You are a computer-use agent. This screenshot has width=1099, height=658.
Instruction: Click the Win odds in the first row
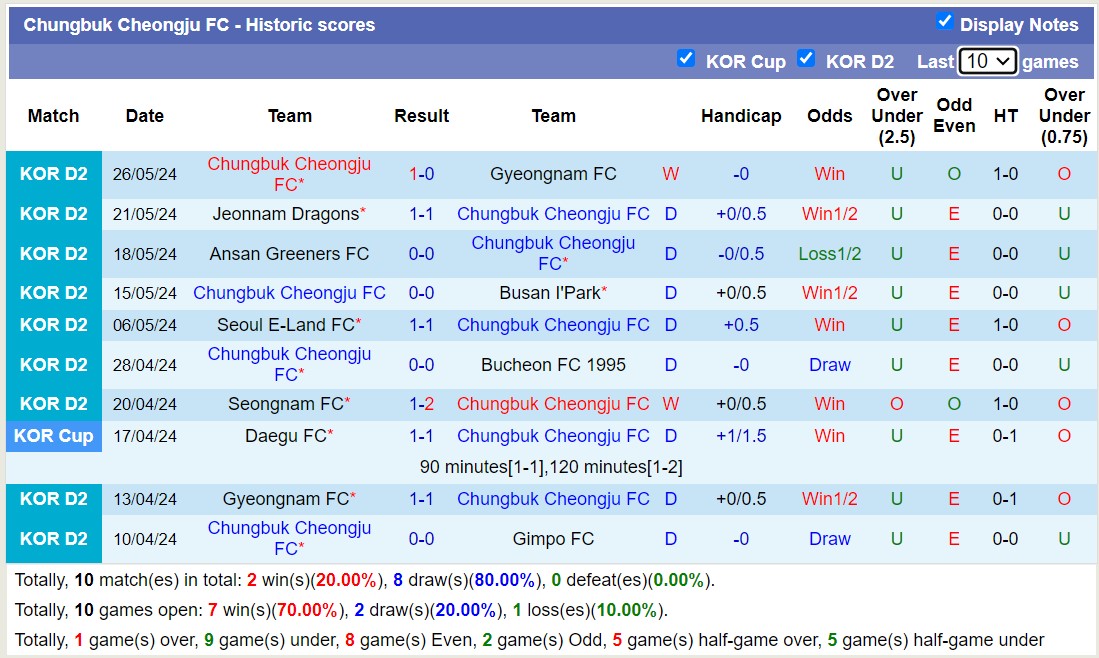pos(829,173)
